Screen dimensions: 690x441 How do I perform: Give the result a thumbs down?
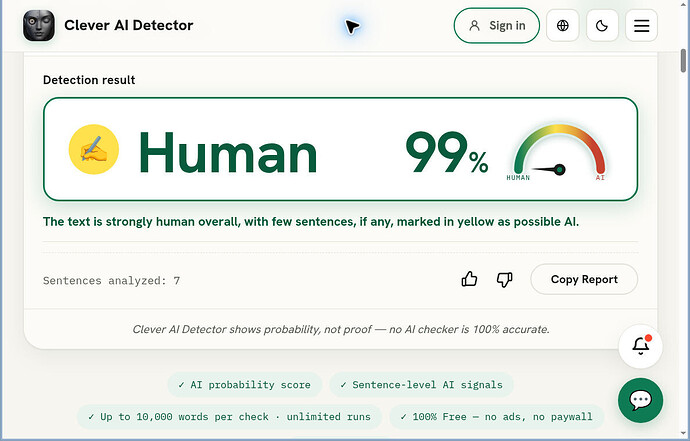504,279
